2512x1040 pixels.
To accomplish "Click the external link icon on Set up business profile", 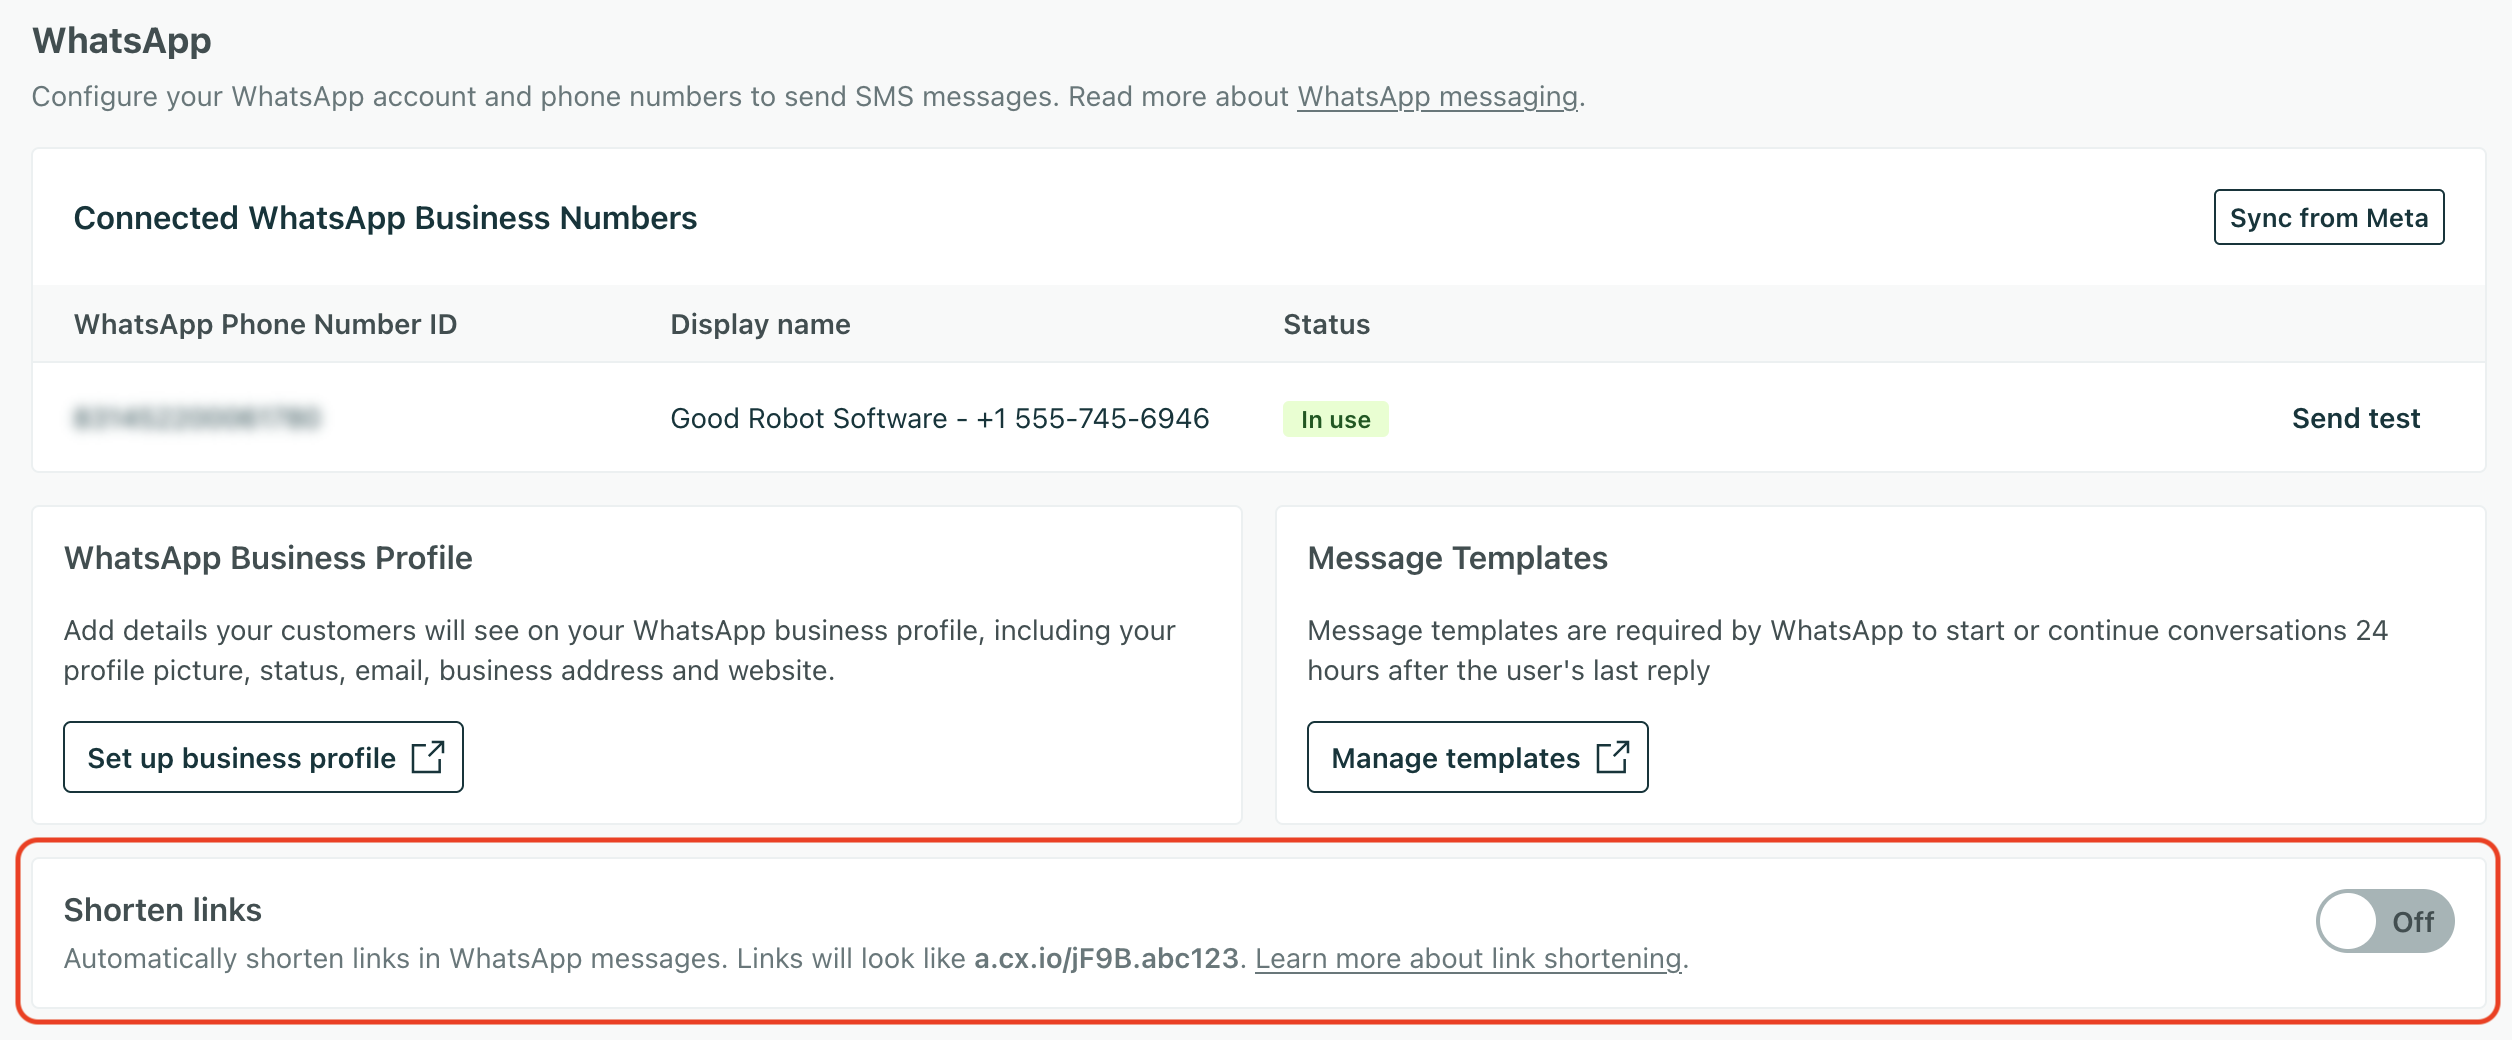I will (x=430, y=757).
